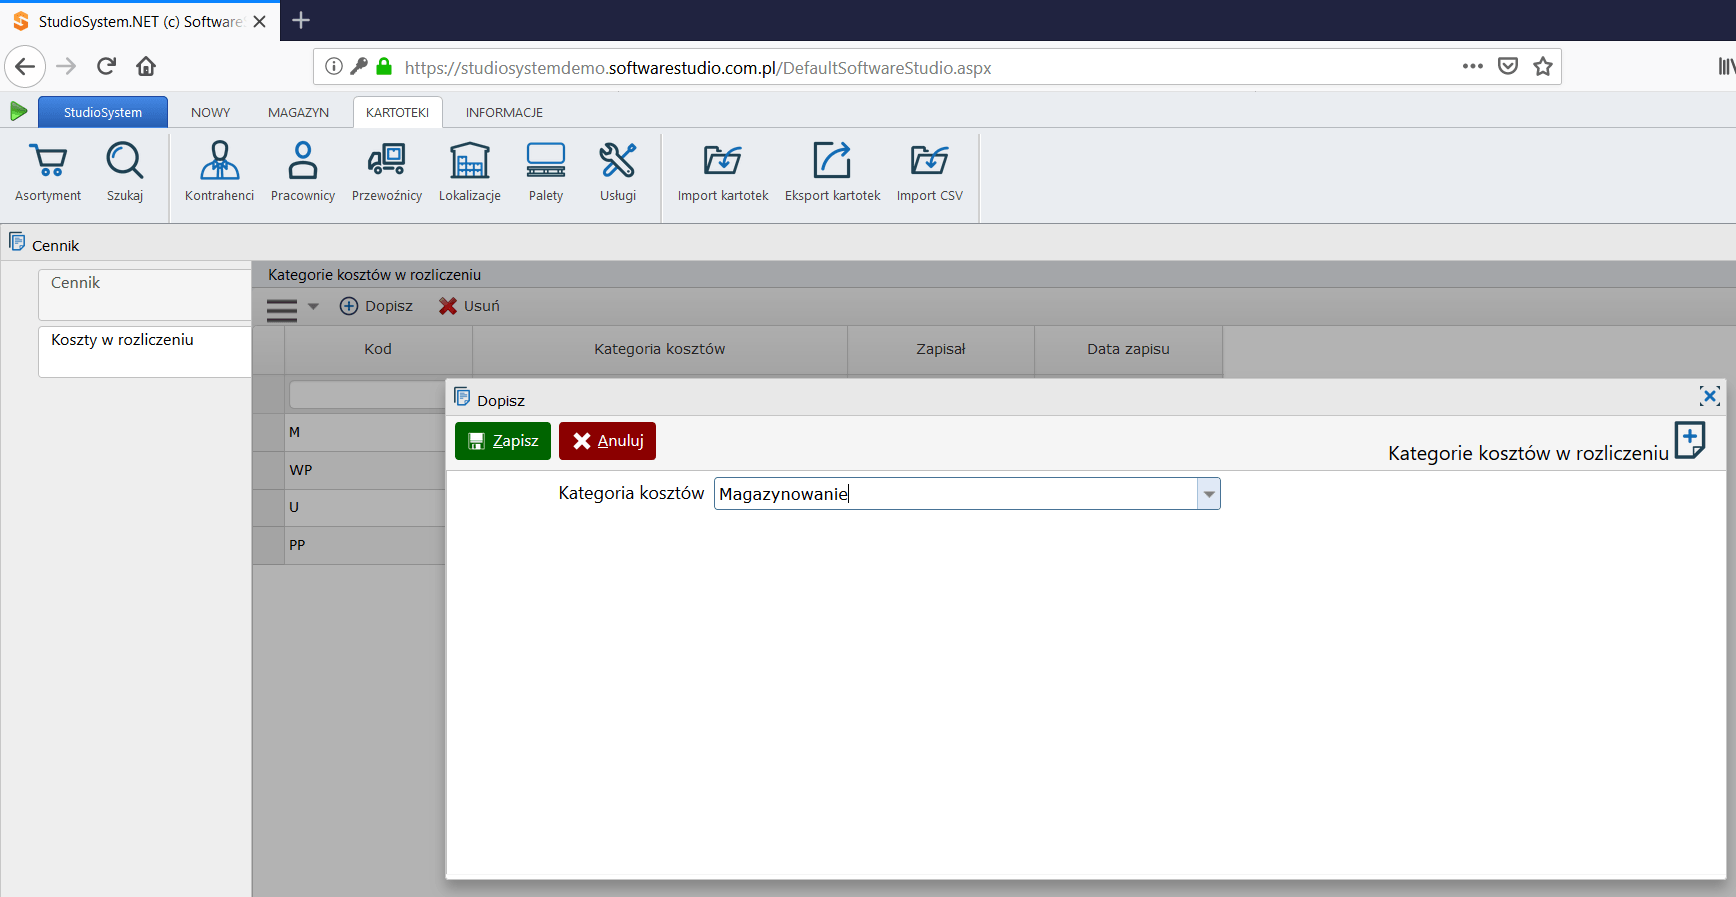The image size is (1736, 897).
Task: Sort by Zapisał column header
Action: [941, 349]
